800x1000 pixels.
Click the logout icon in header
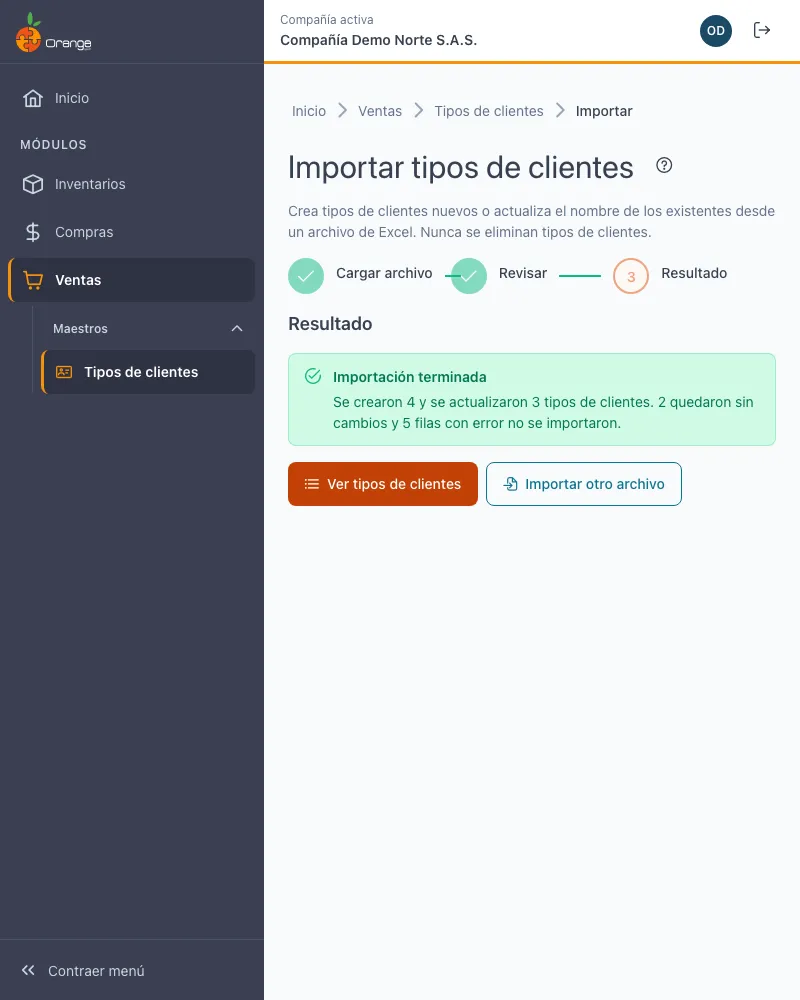762,30
